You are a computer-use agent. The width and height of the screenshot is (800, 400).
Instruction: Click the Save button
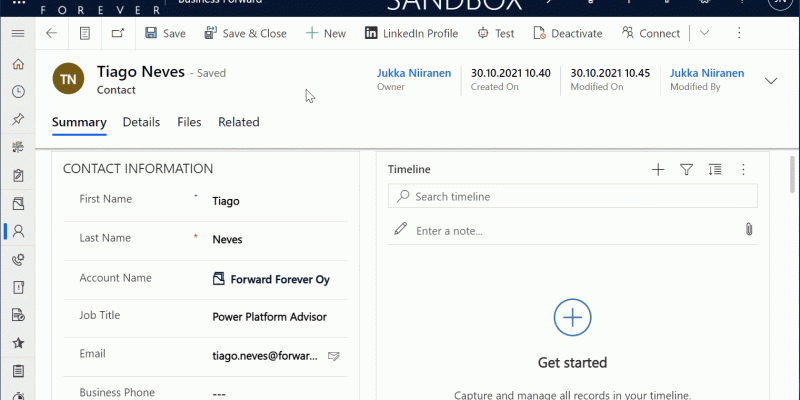[165, 34]
